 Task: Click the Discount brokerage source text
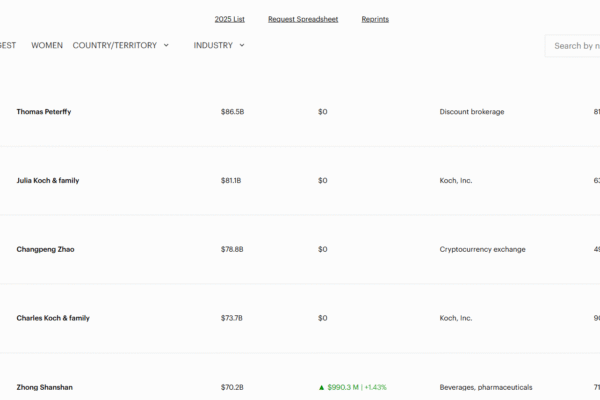(x=472, y=112)
